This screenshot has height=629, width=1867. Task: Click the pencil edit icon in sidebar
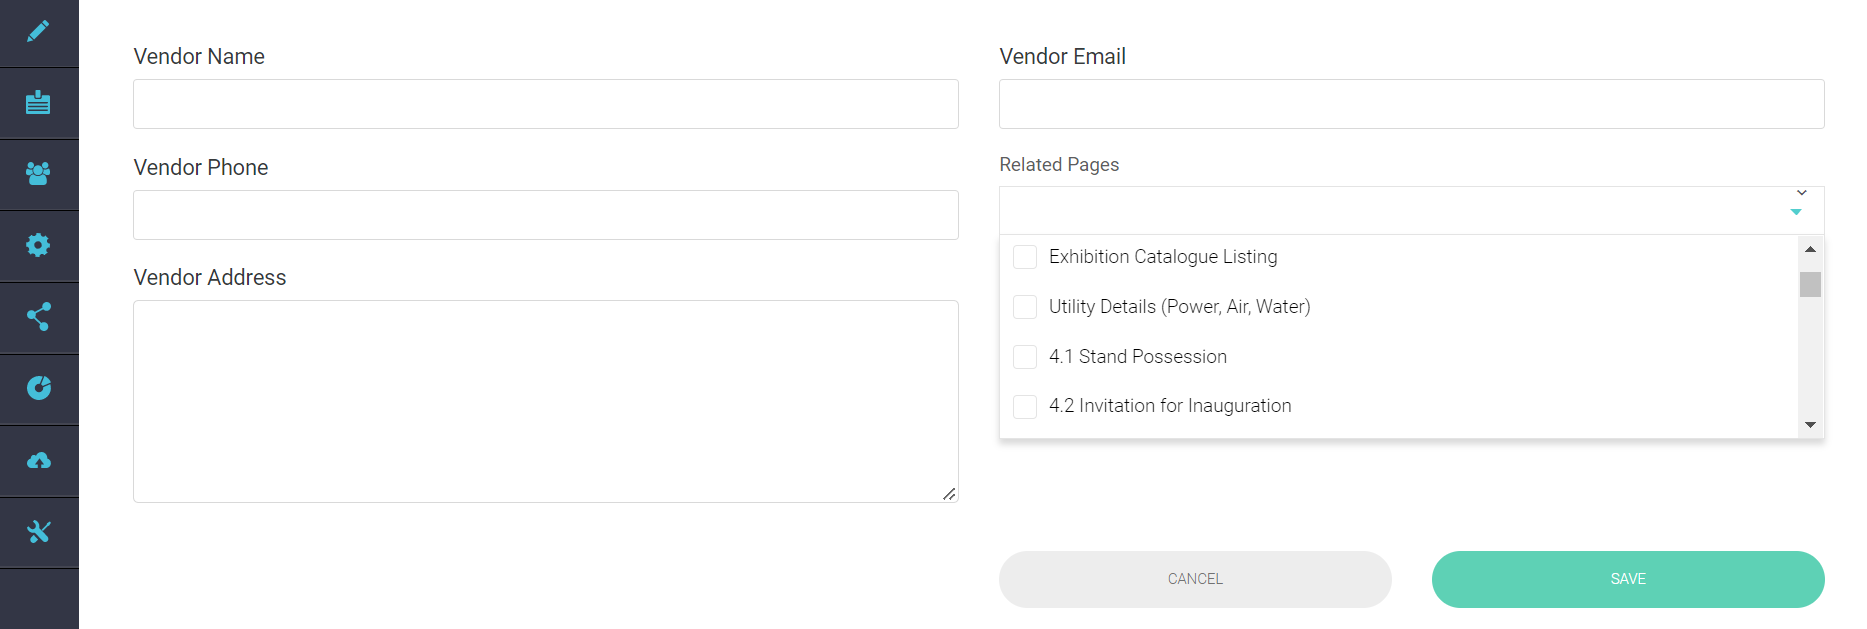tap(38, 32)
